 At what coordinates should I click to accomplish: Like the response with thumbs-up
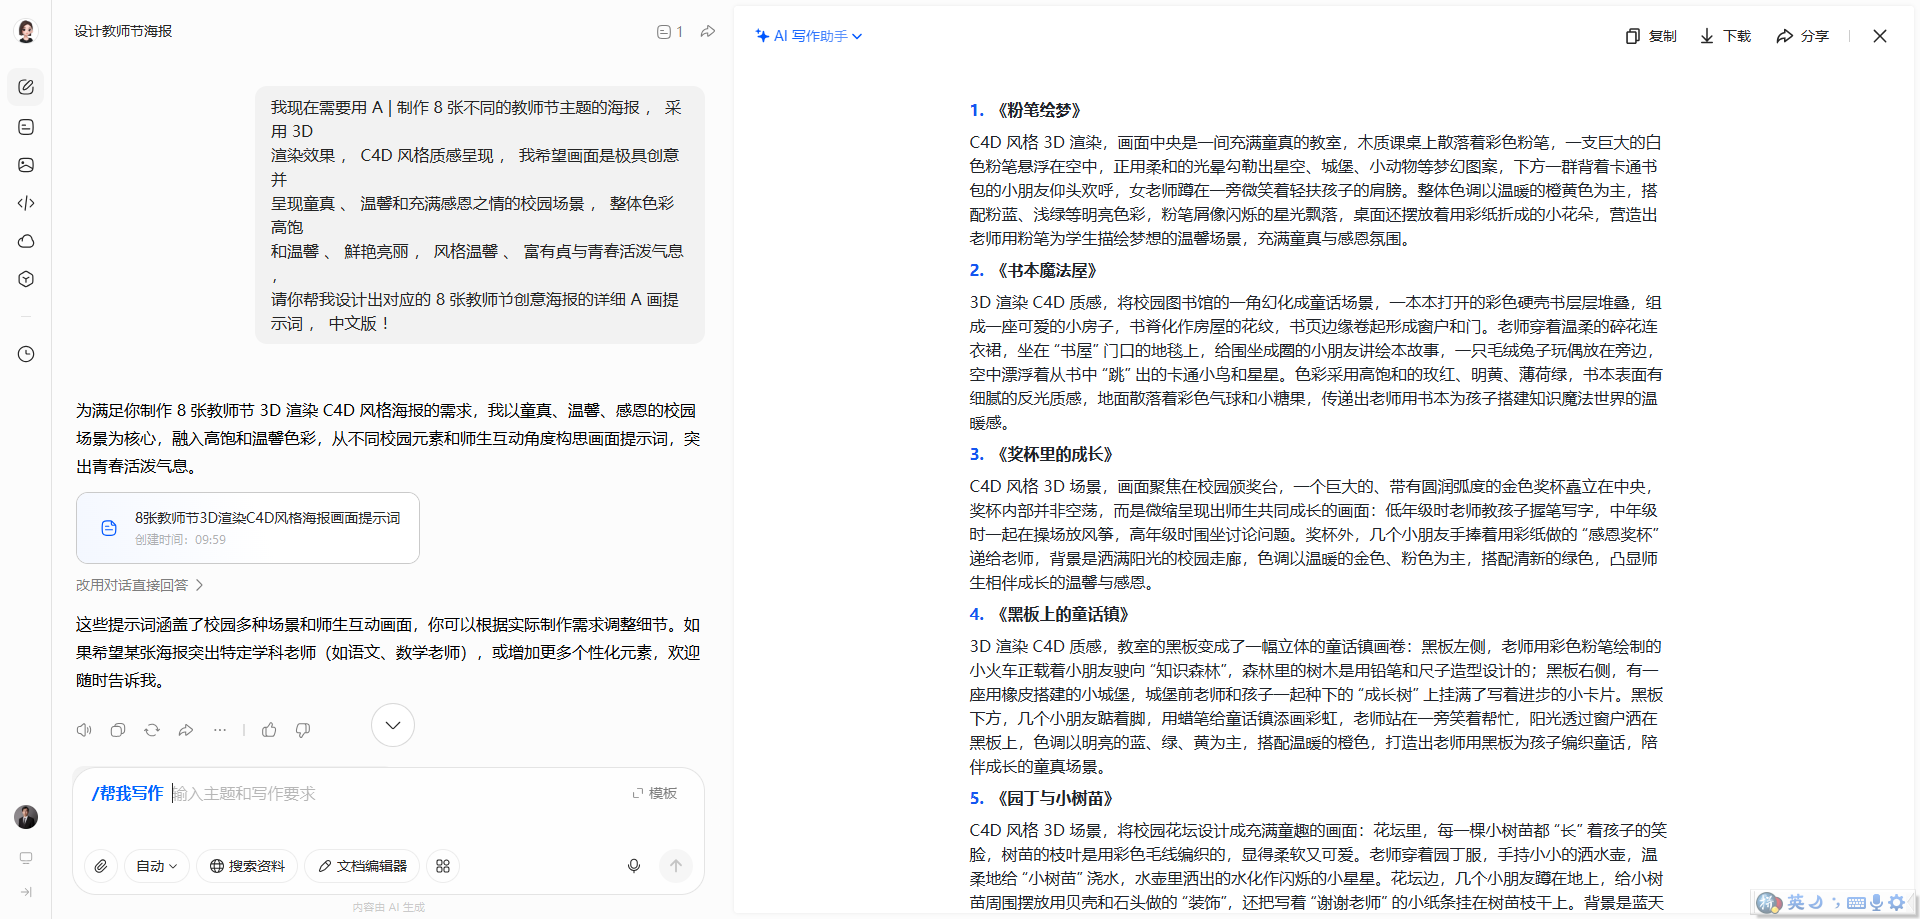pos(269,730)
